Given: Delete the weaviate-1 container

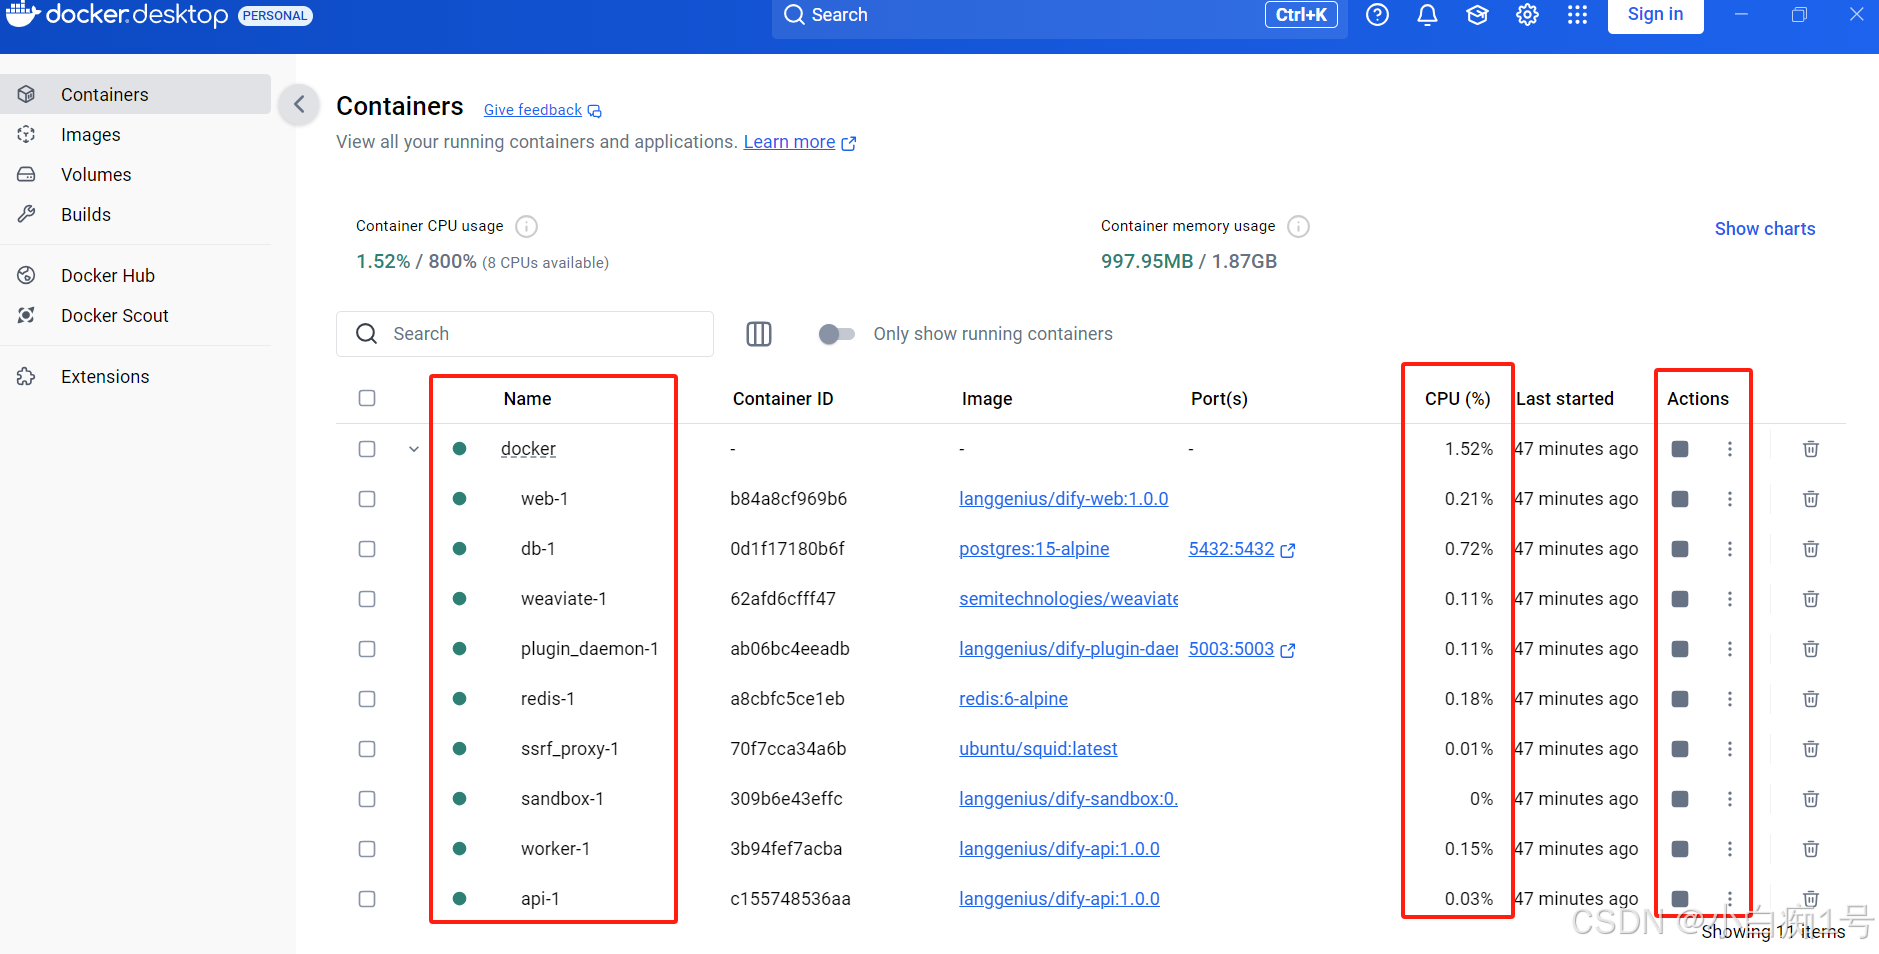Looking at the screenshot, I should (x=1810, y=599).
